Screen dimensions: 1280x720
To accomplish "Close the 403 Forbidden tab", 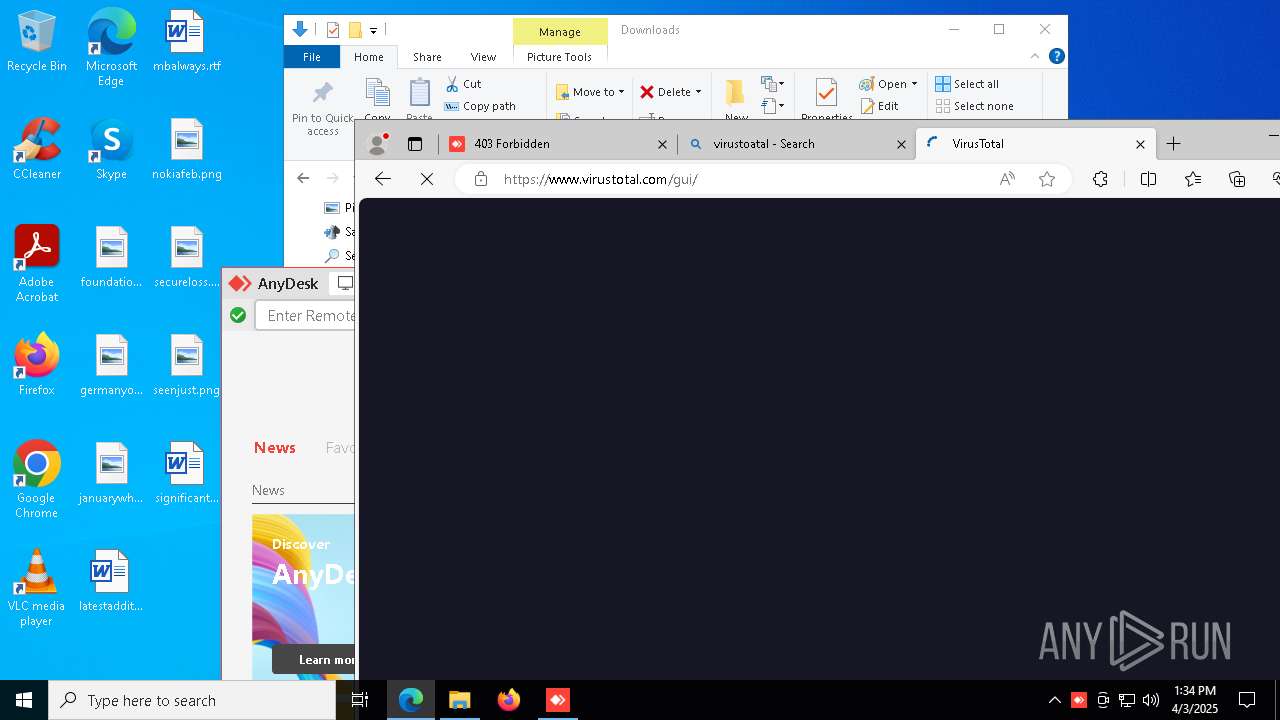I will click(662, 144).
